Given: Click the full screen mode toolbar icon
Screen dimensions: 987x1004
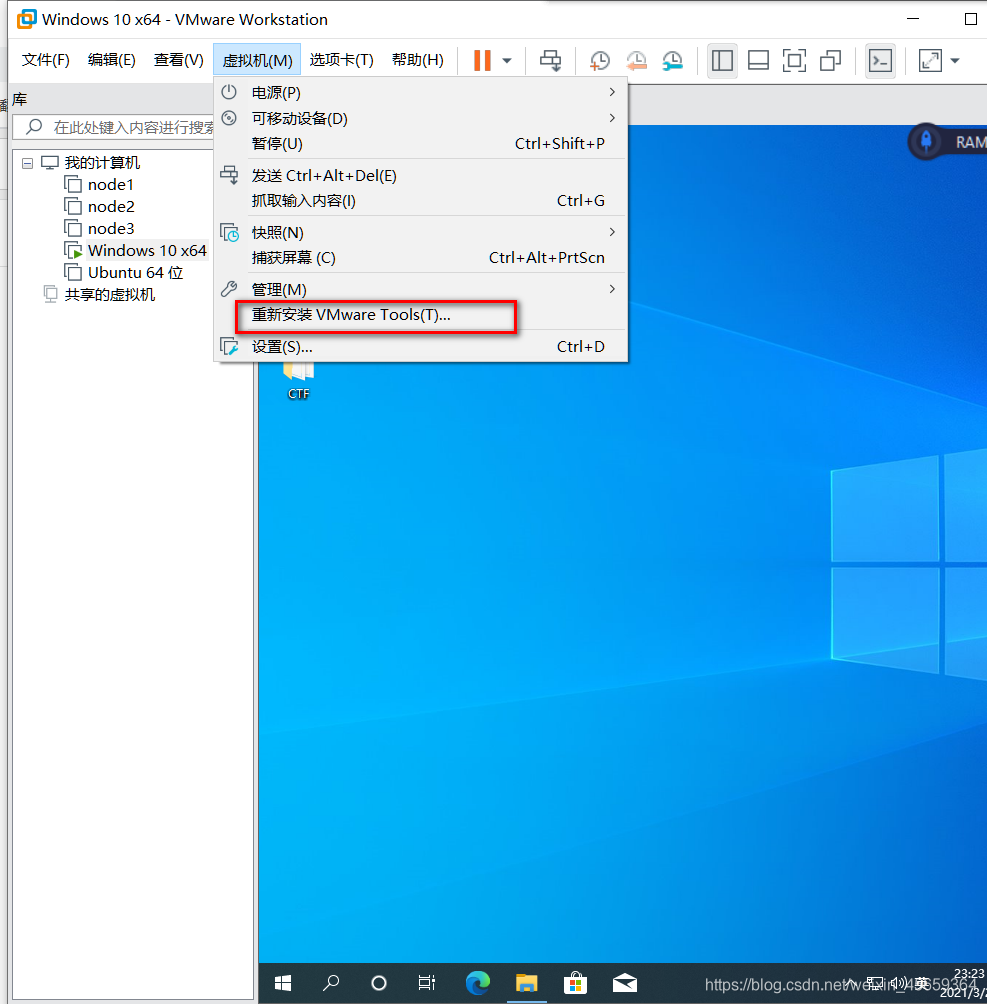Looking at the screenshot, I should 794,61.
